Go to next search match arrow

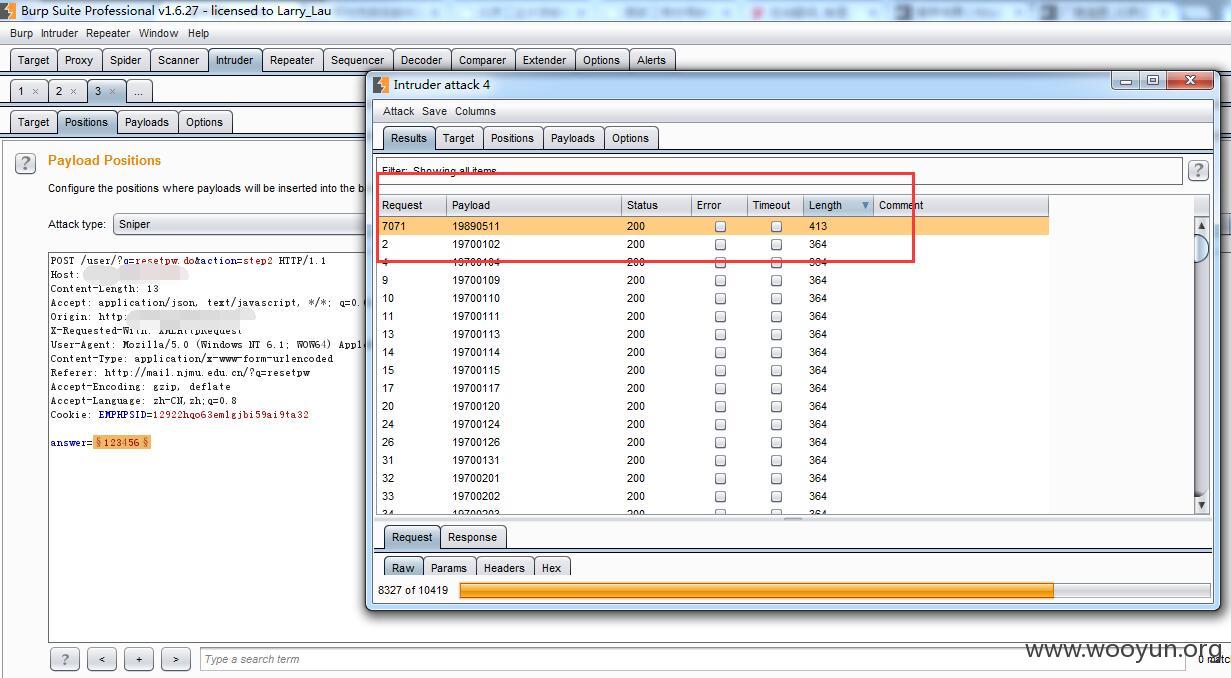click(175, 659)
